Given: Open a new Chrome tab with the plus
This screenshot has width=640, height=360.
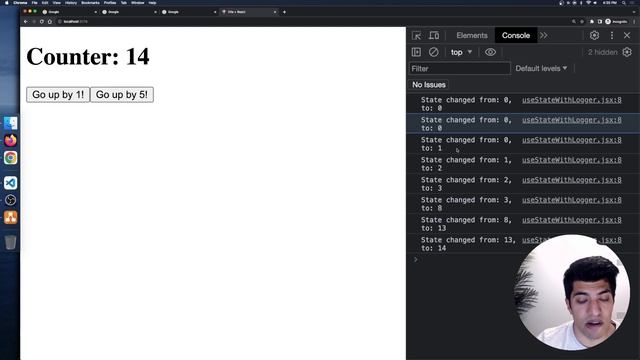Looking at the screenshot, I should click(x=284, y=12).
